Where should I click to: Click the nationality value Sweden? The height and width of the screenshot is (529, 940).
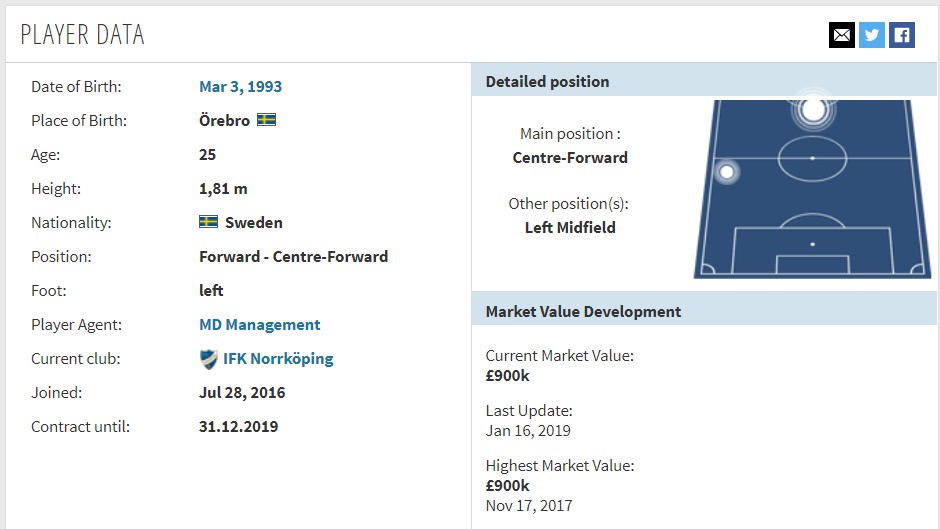pyautogui.click(x=254, y=223)
